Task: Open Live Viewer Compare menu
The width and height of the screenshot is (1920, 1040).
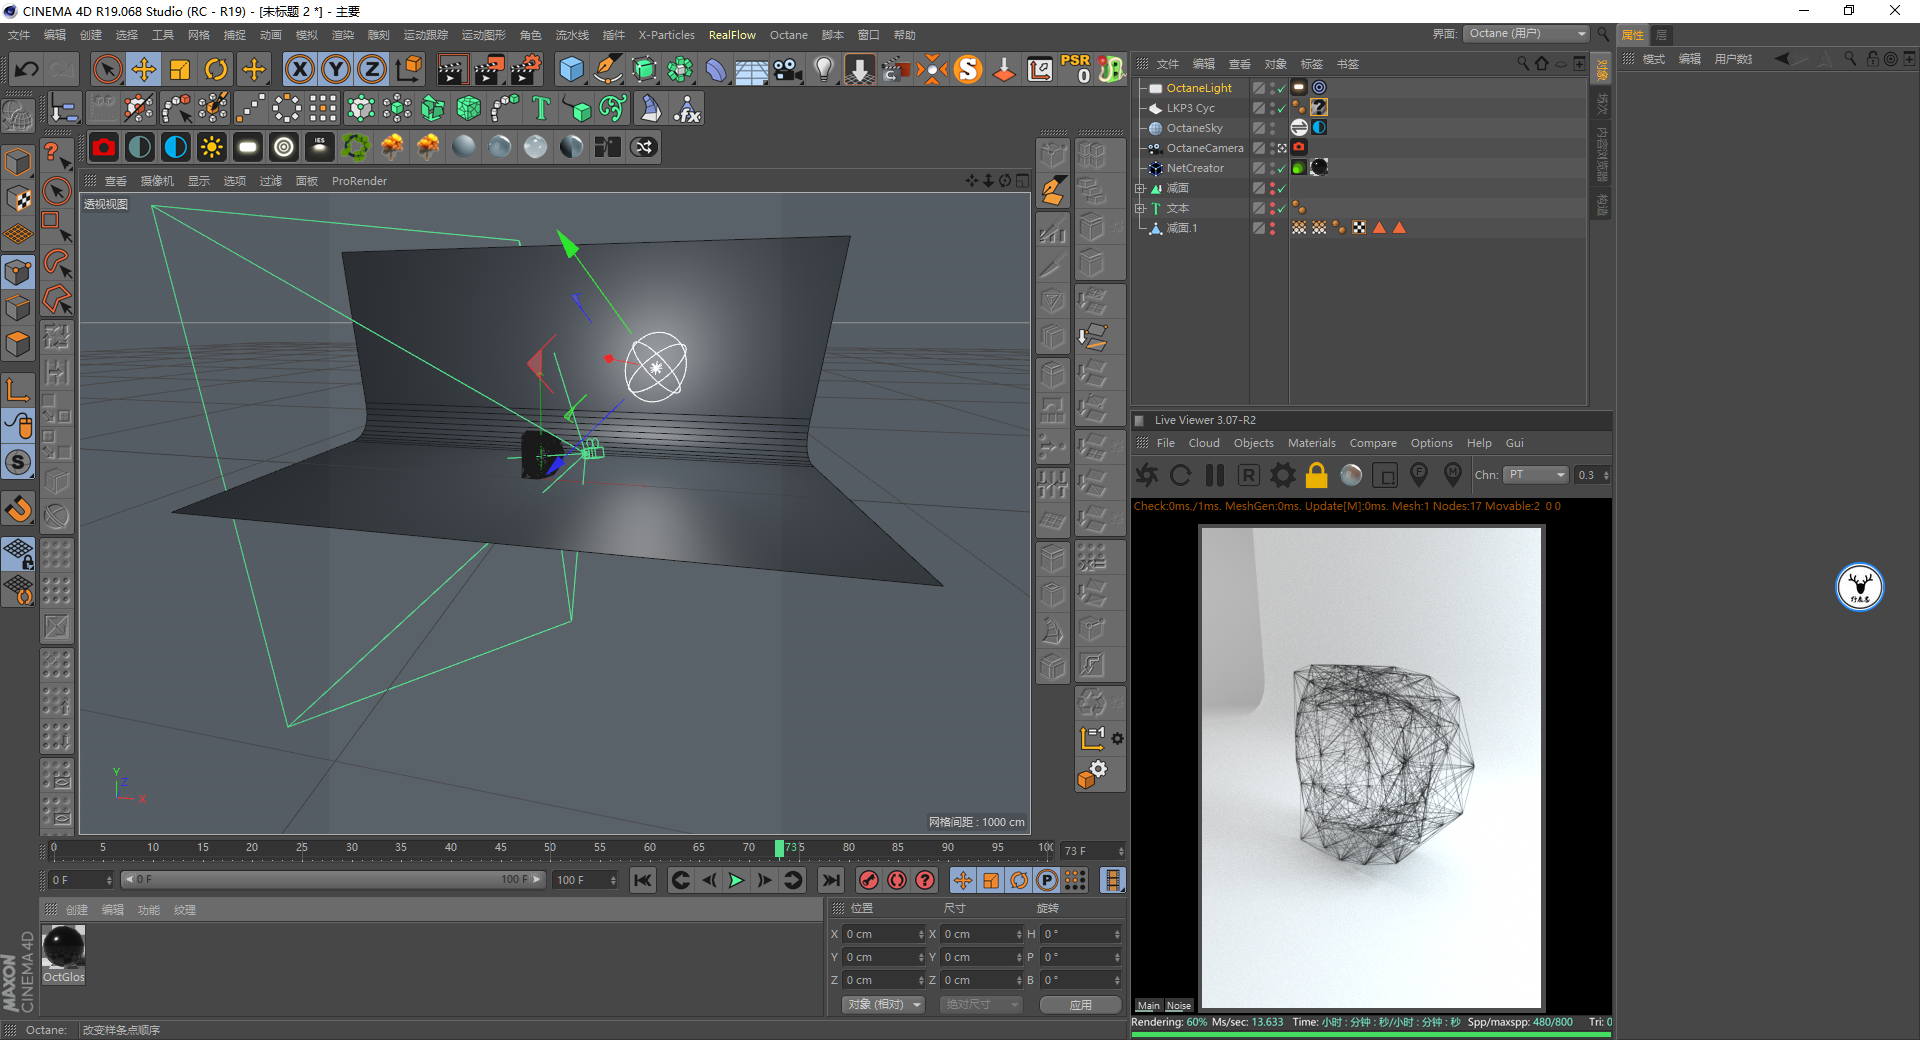Action: click(1373, 443)
